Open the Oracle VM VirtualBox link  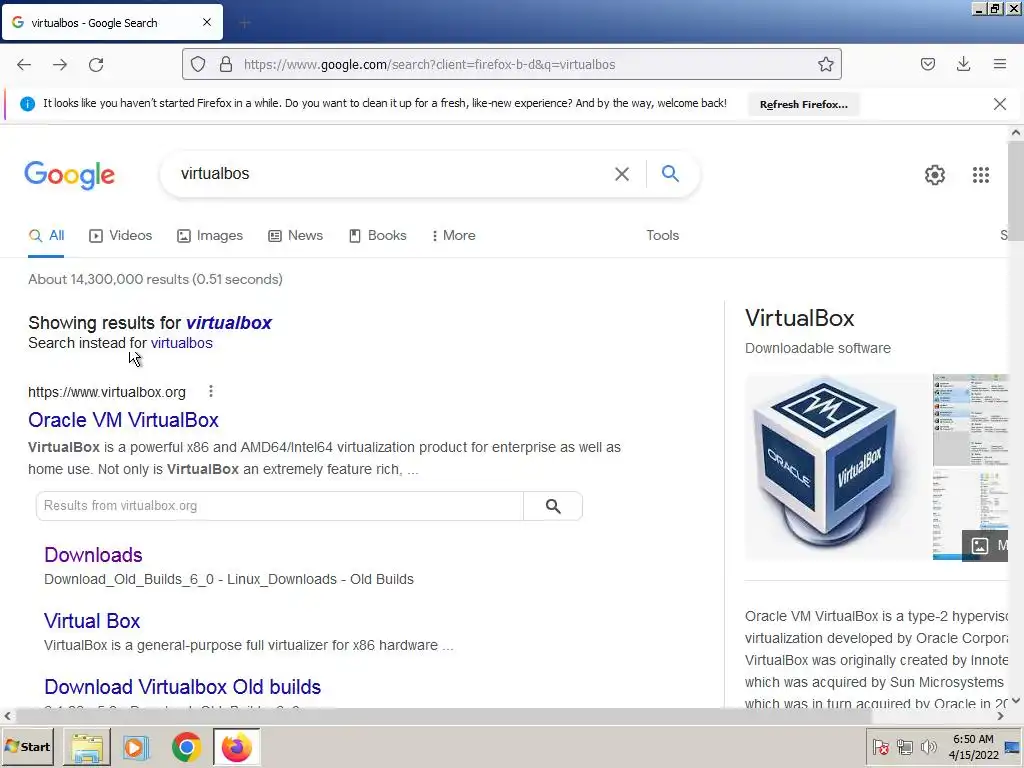(x=123, y=420)
